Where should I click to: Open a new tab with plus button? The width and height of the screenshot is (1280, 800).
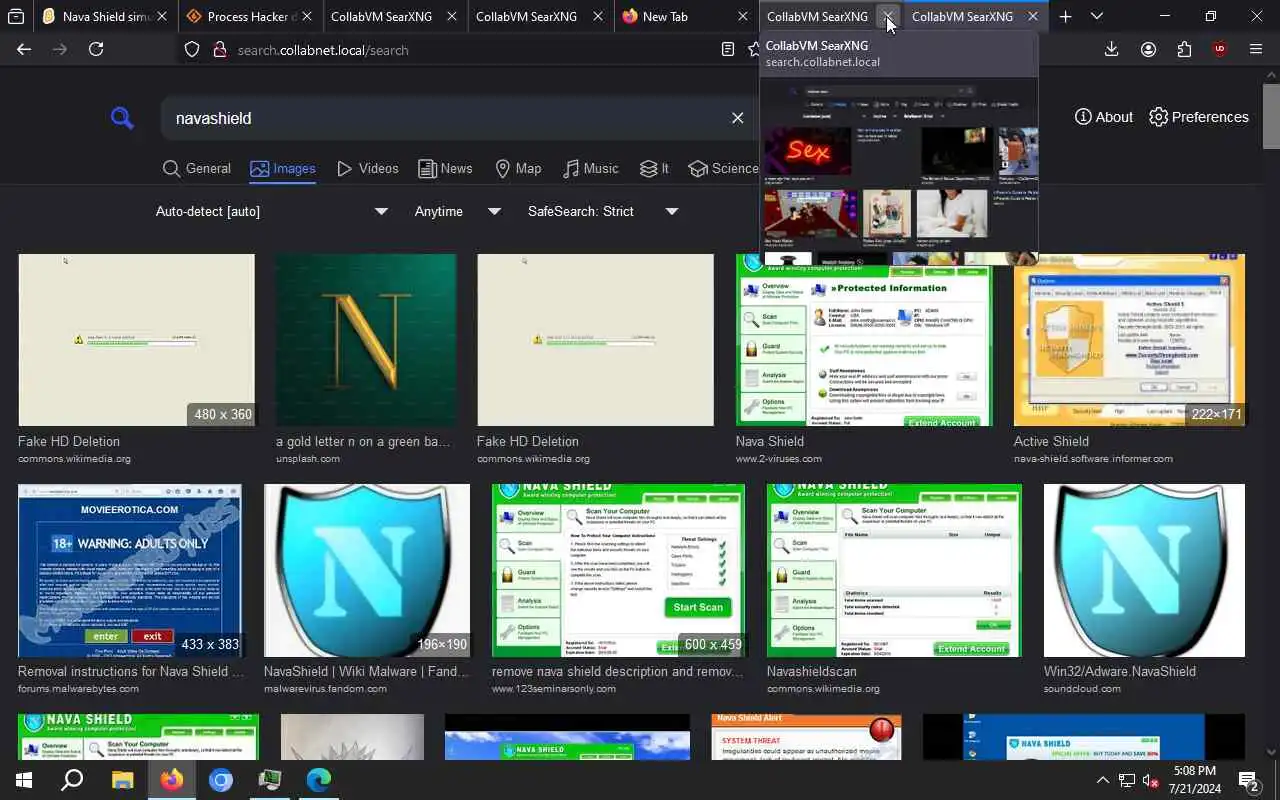(x=1065, y=16)
